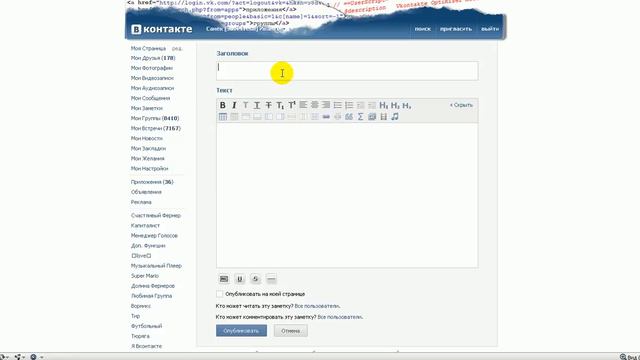Screen dimensions: 640x360
Task: Click inside the 'Текст' note body area
Action: click(347, 196)
